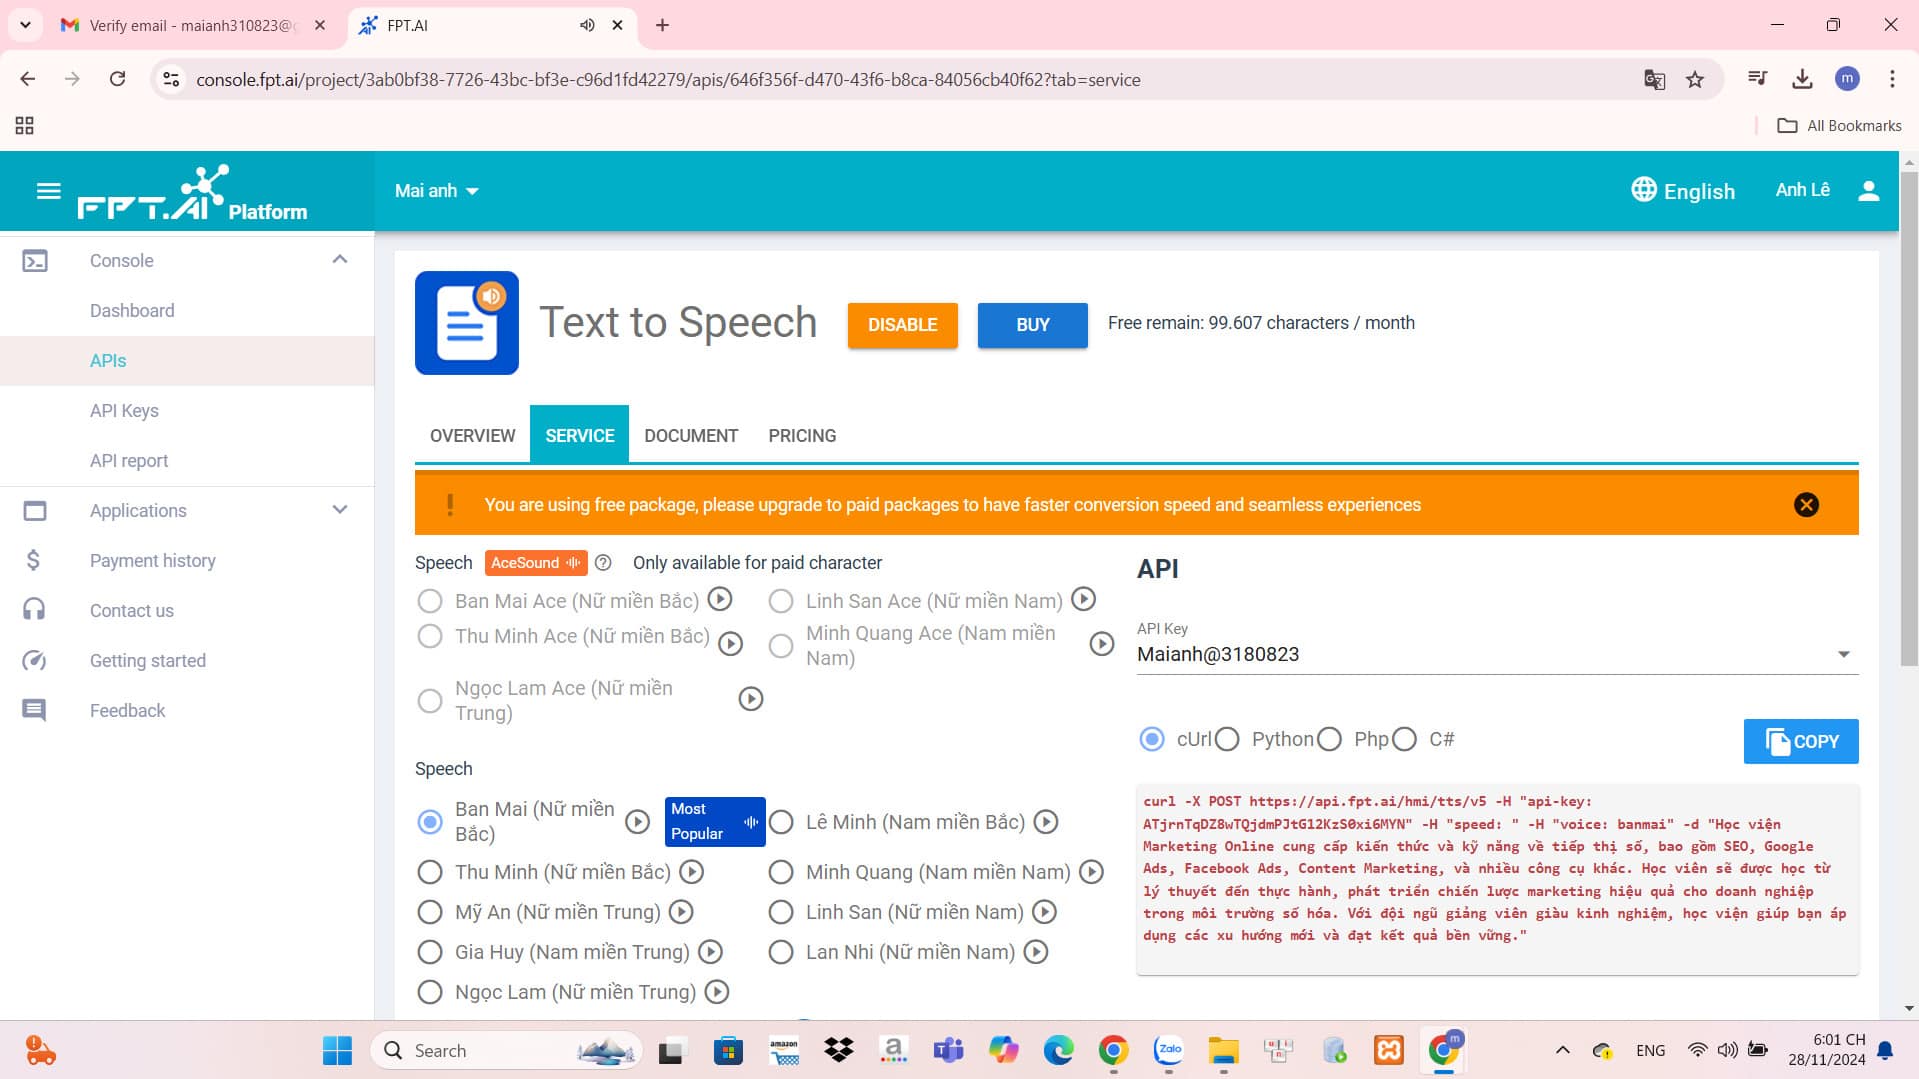Click the DISABLE button
Screen dimensions: 1919x1079
902,325
